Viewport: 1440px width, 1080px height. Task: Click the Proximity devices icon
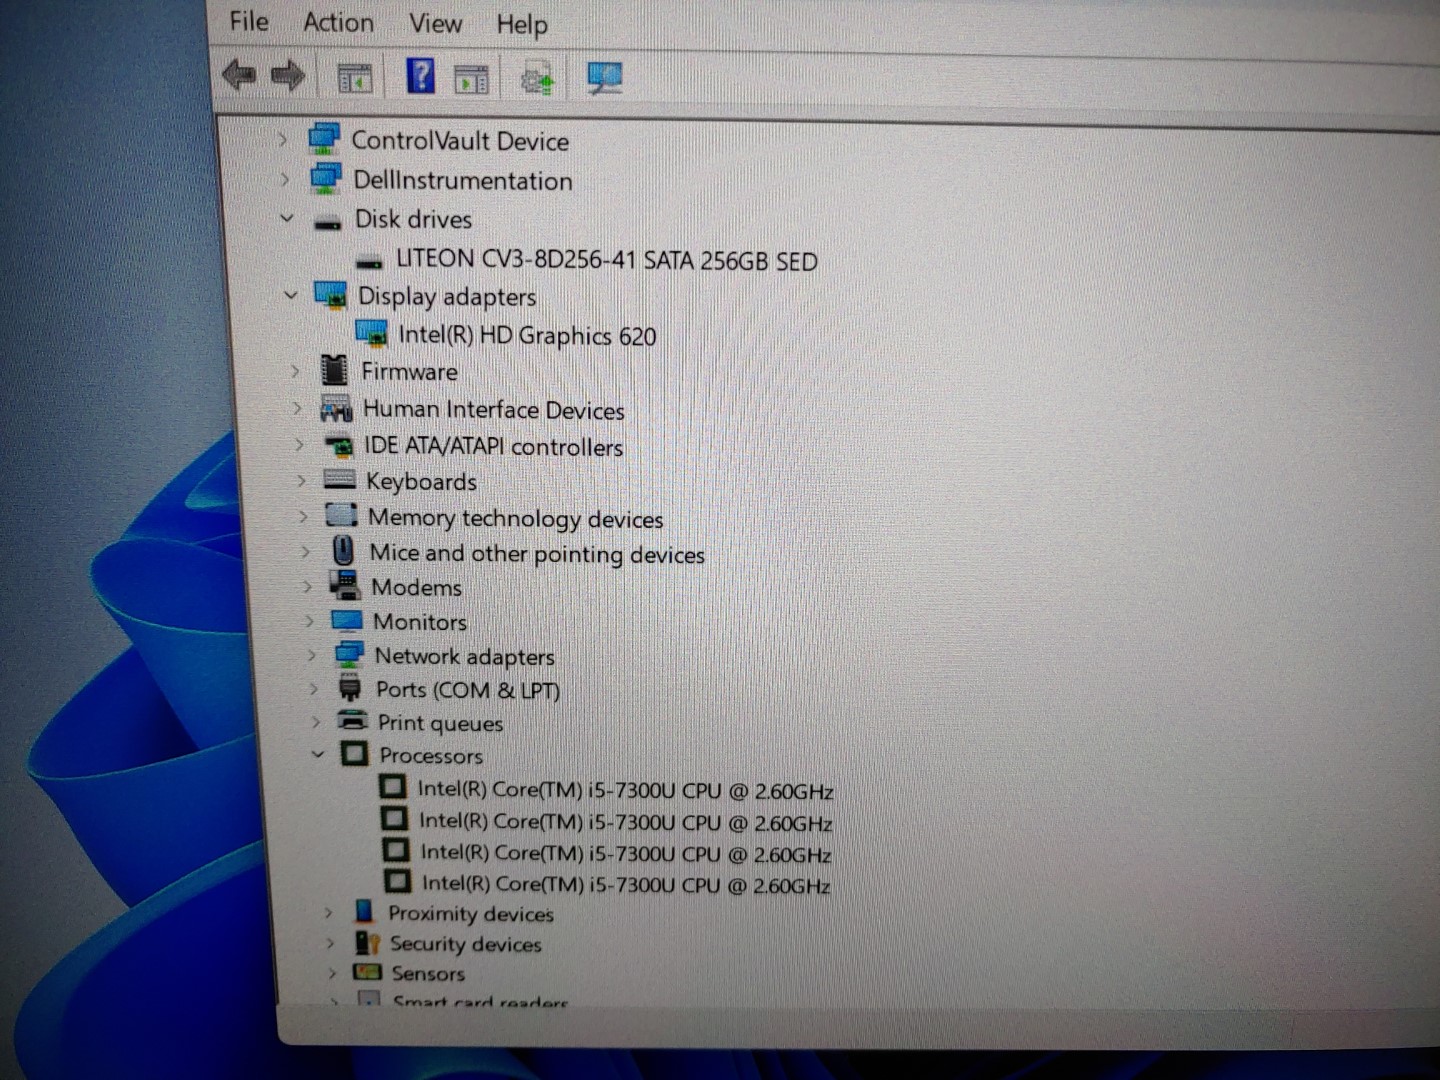[x=364, y=911]
